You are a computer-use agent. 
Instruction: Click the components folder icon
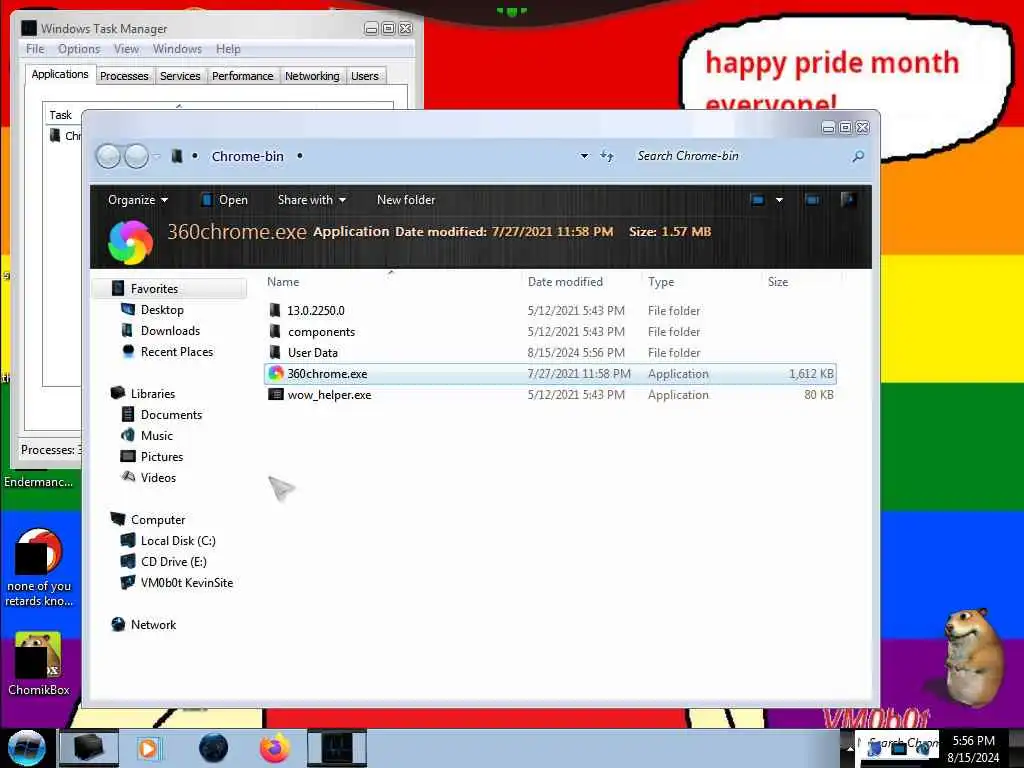pos(275,331)
